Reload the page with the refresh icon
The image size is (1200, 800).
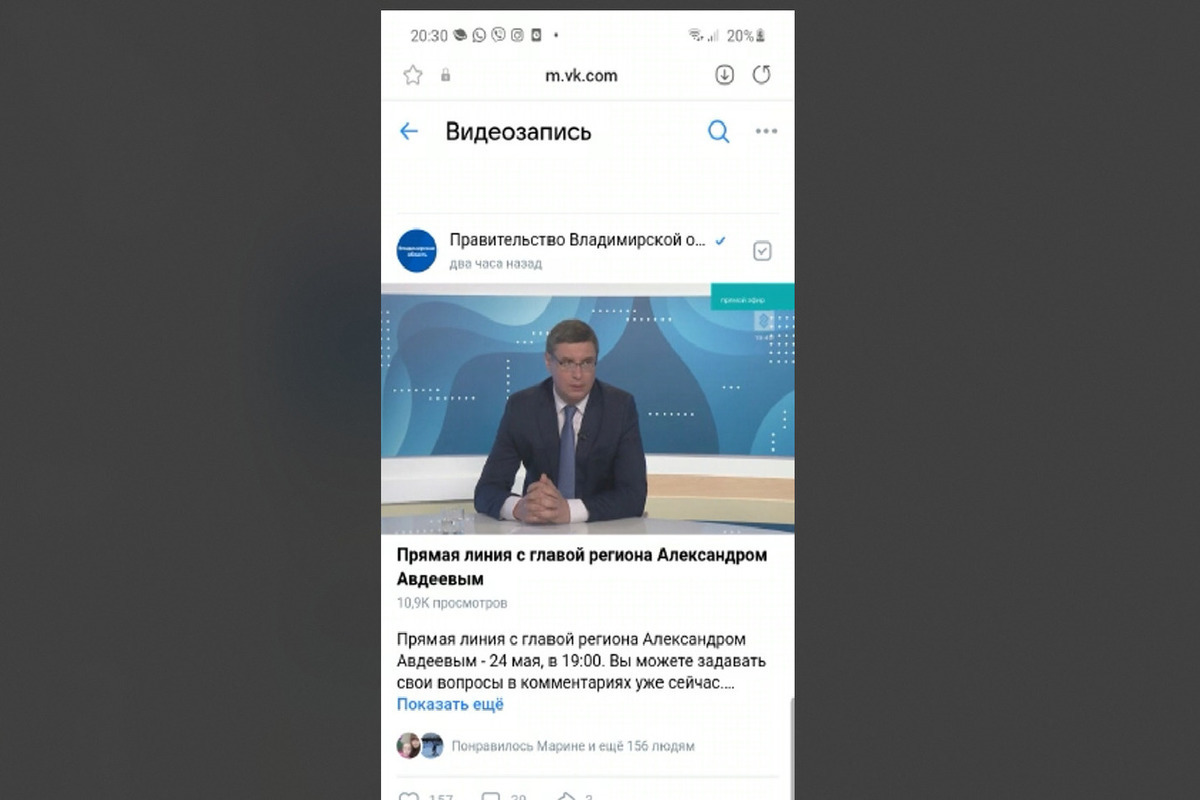[x=762, y=75]
